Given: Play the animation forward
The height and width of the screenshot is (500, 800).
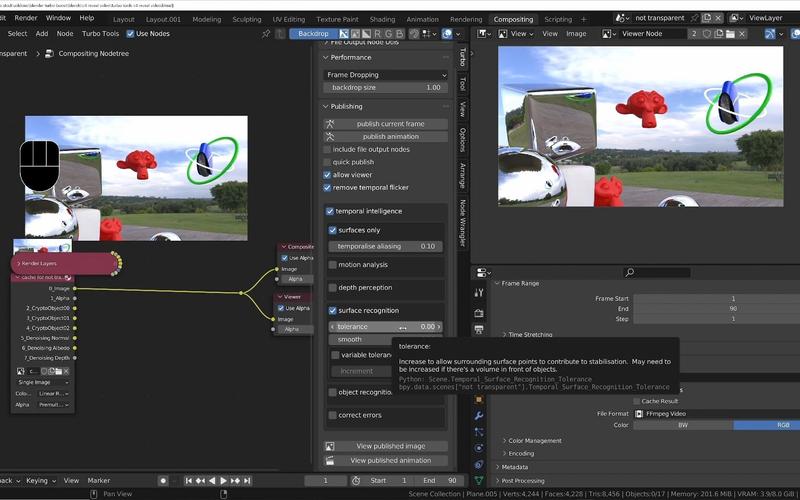Looking at the screenshot, I should tap(223, 481).
